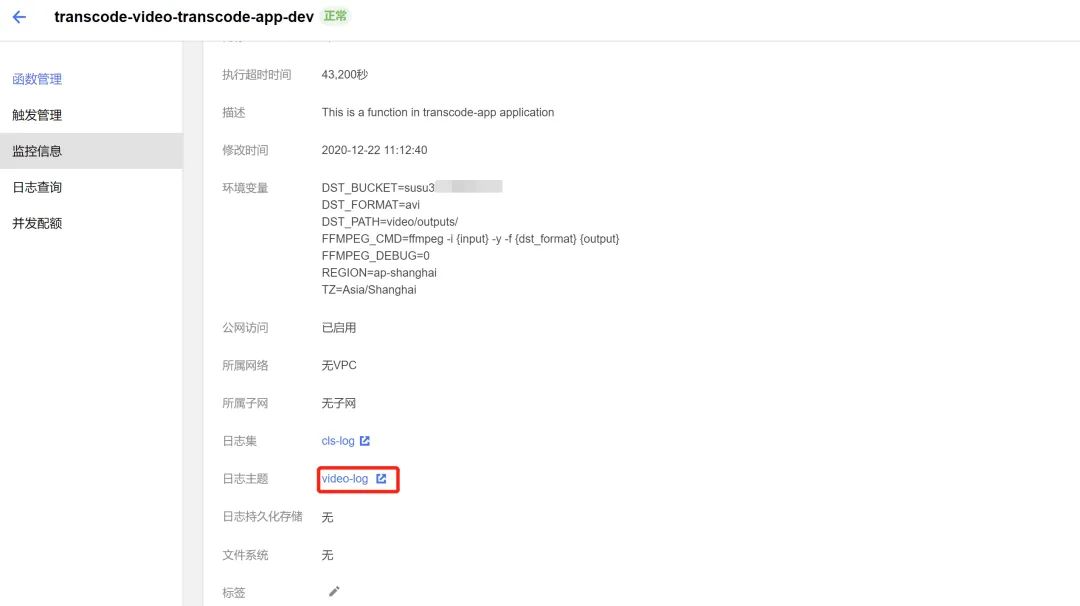
Task: Click the REGION=ap-shanghai line
Action: coord(379,273)
